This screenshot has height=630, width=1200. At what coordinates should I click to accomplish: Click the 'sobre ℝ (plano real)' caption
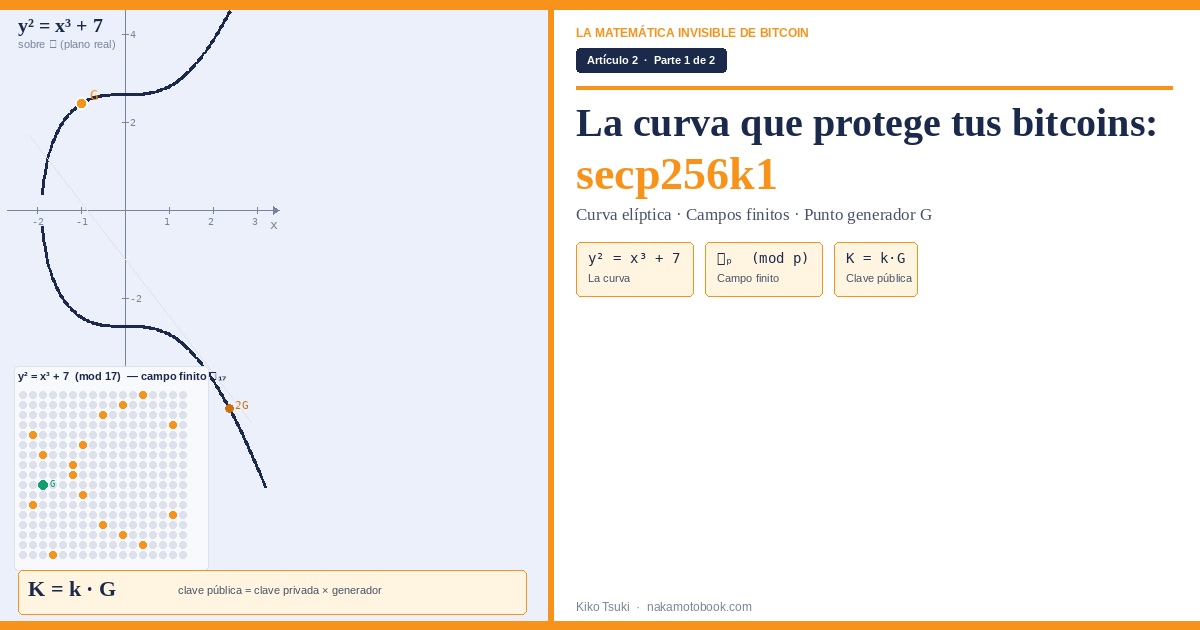[x=66, y=44]
